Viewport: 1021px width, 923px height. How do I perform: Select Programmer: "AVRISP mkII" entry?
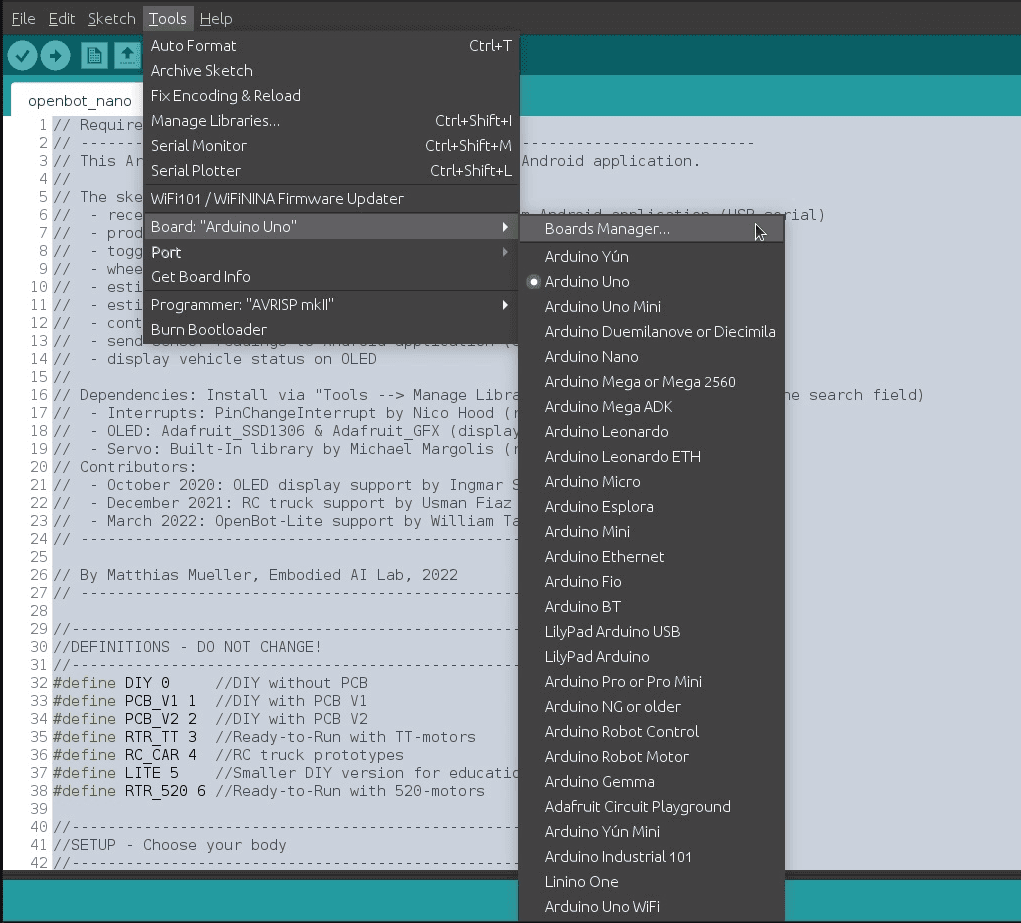point(331,305)
